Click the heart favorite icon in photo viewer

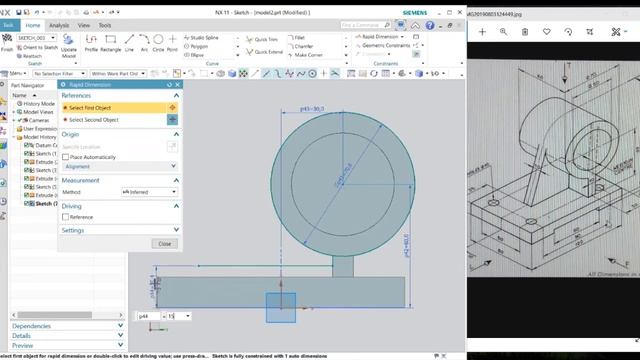[x=547, y=31]
